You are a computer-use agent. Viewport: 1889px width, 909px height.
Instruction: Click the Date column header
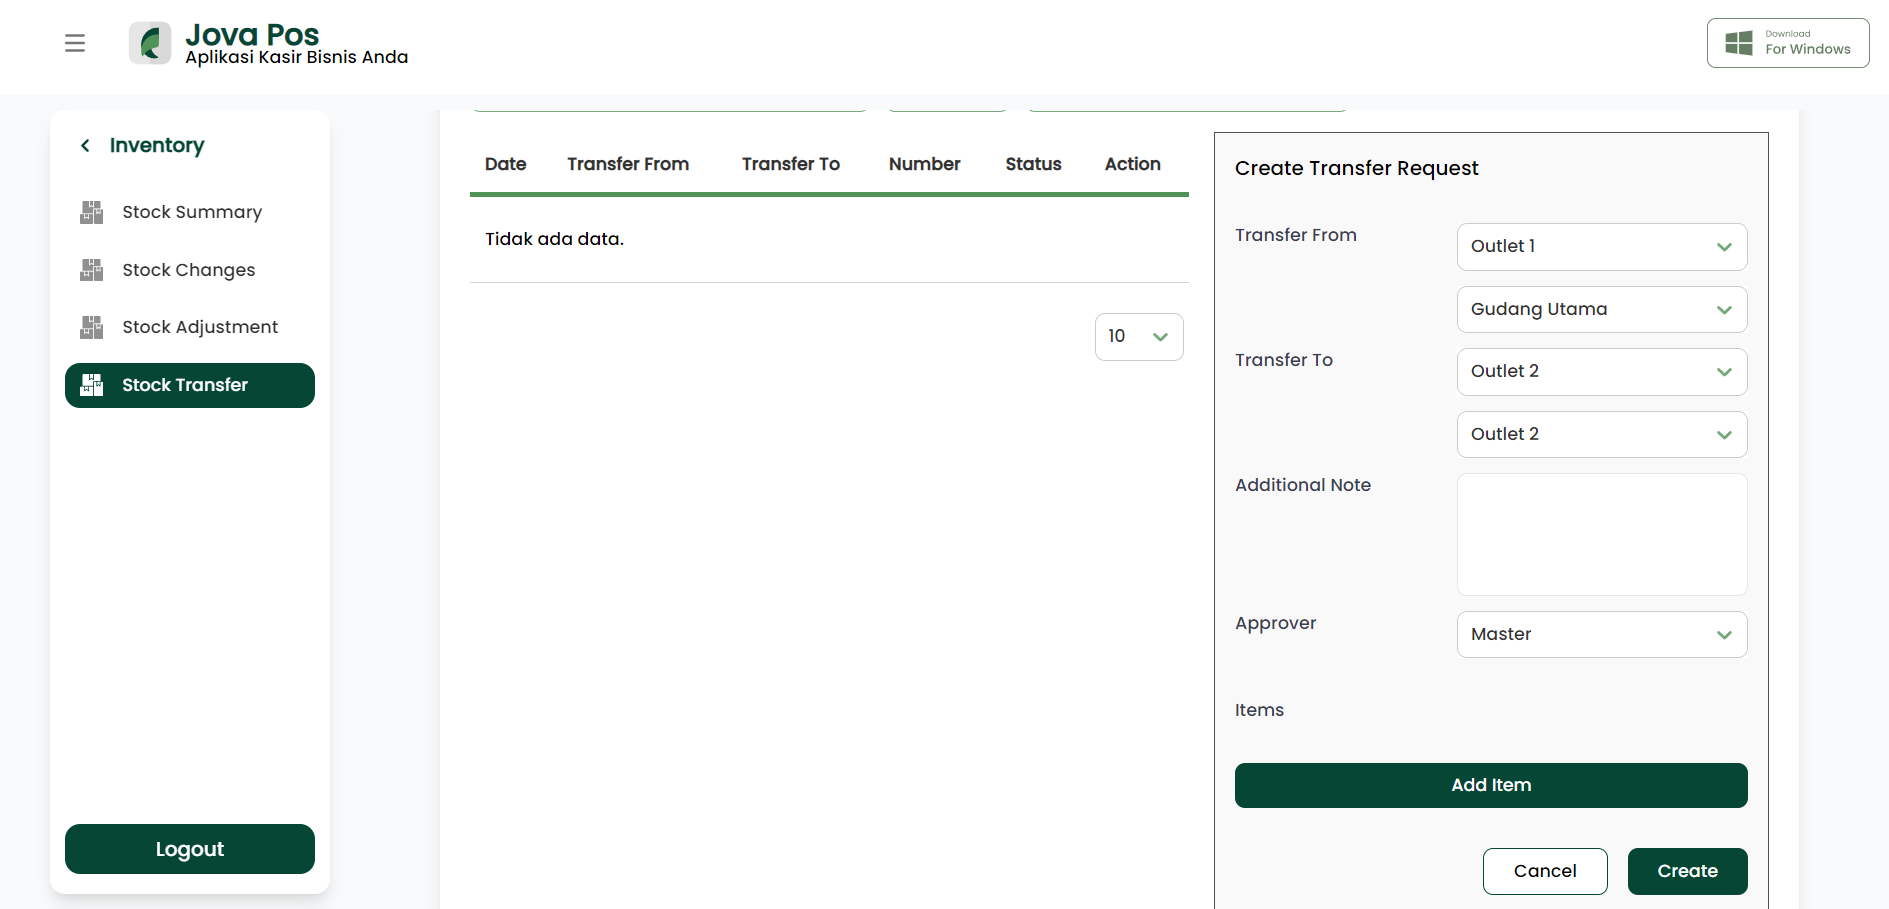tap(506, 164)
